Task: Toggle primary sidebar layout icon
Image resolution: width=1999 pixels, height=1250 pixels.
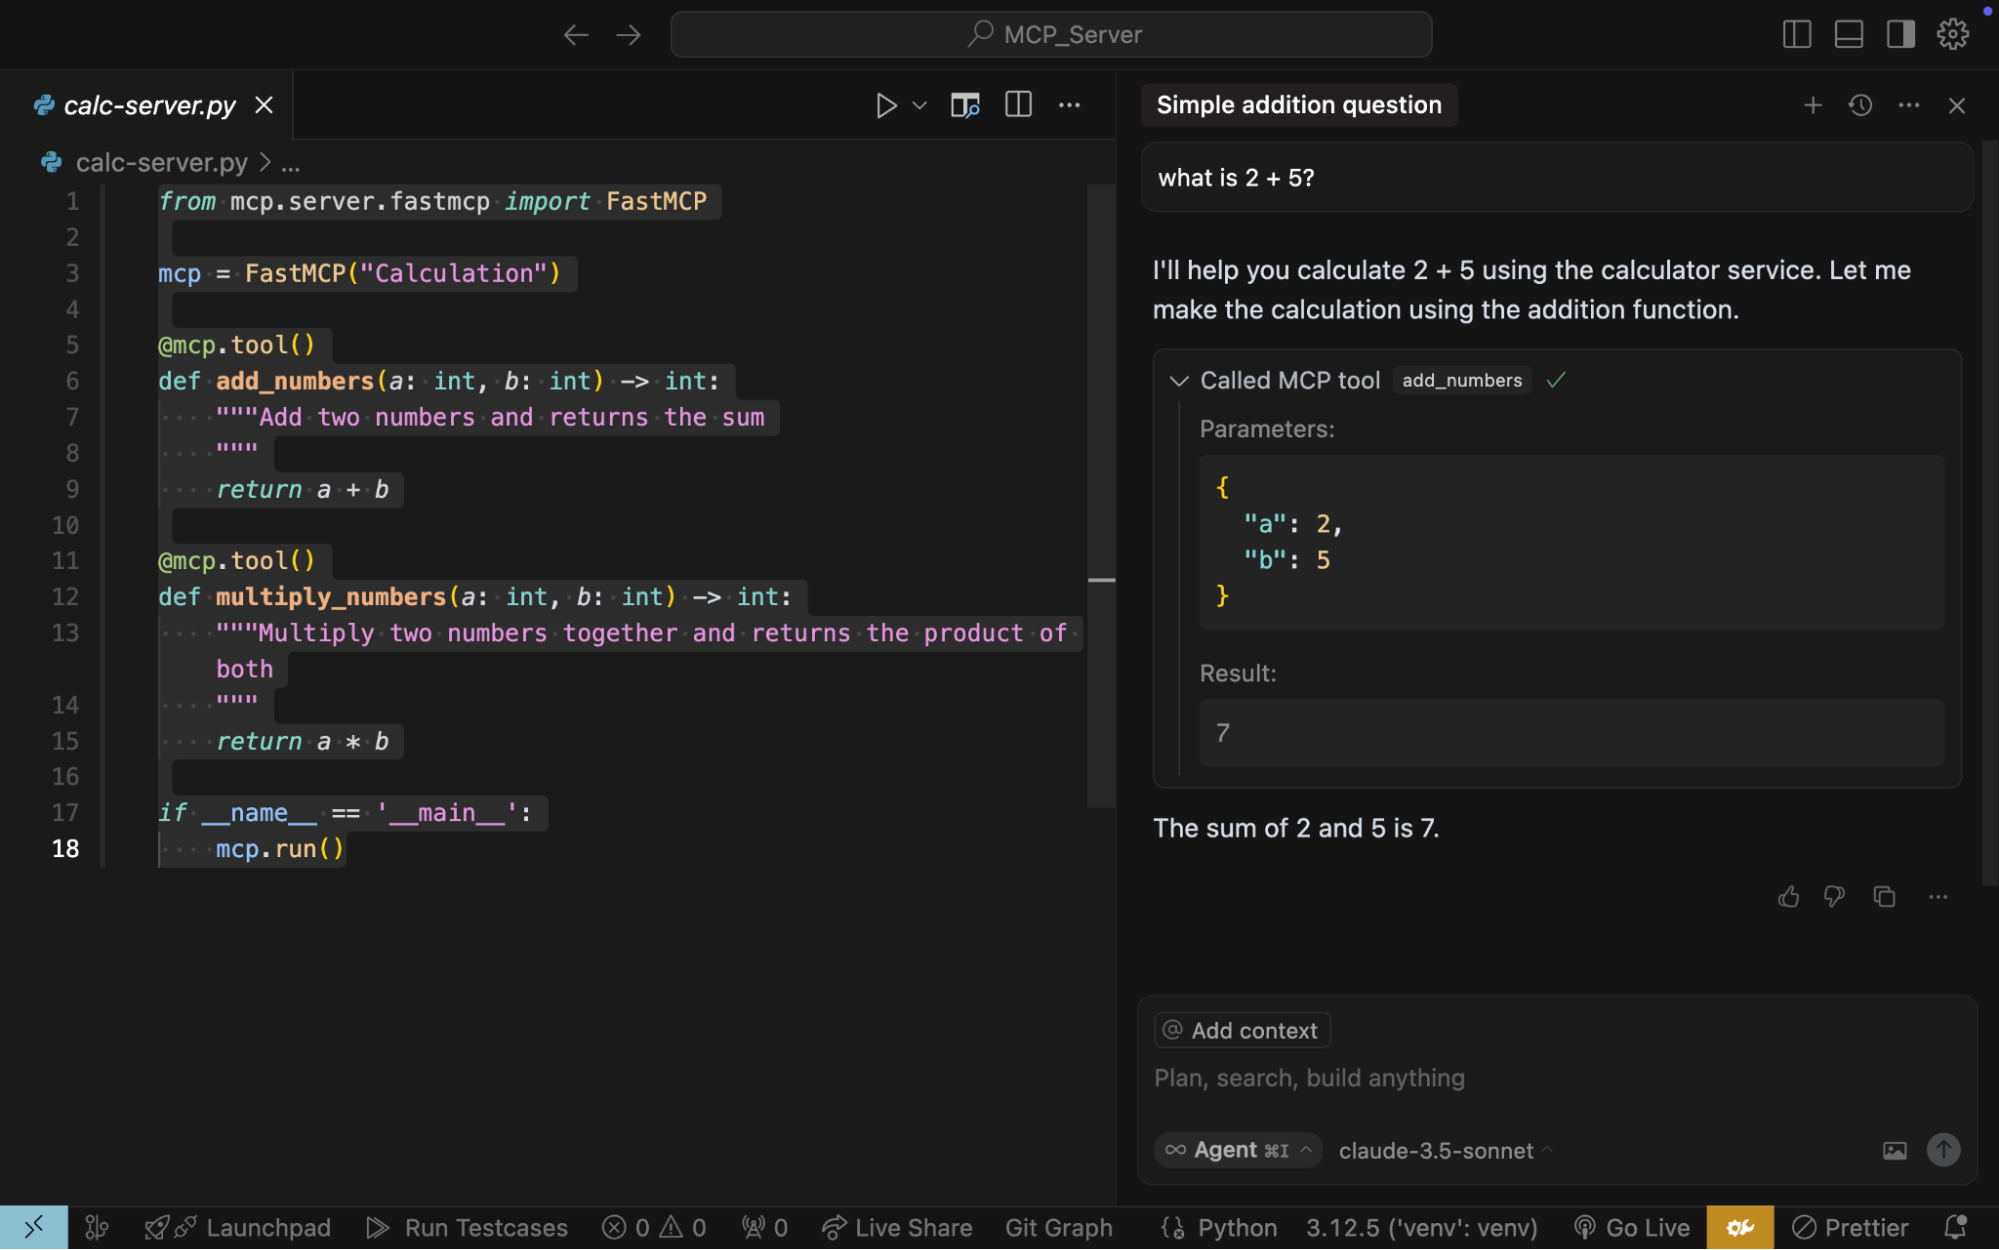Action: pyautogui.click(x=1796, y=34)
